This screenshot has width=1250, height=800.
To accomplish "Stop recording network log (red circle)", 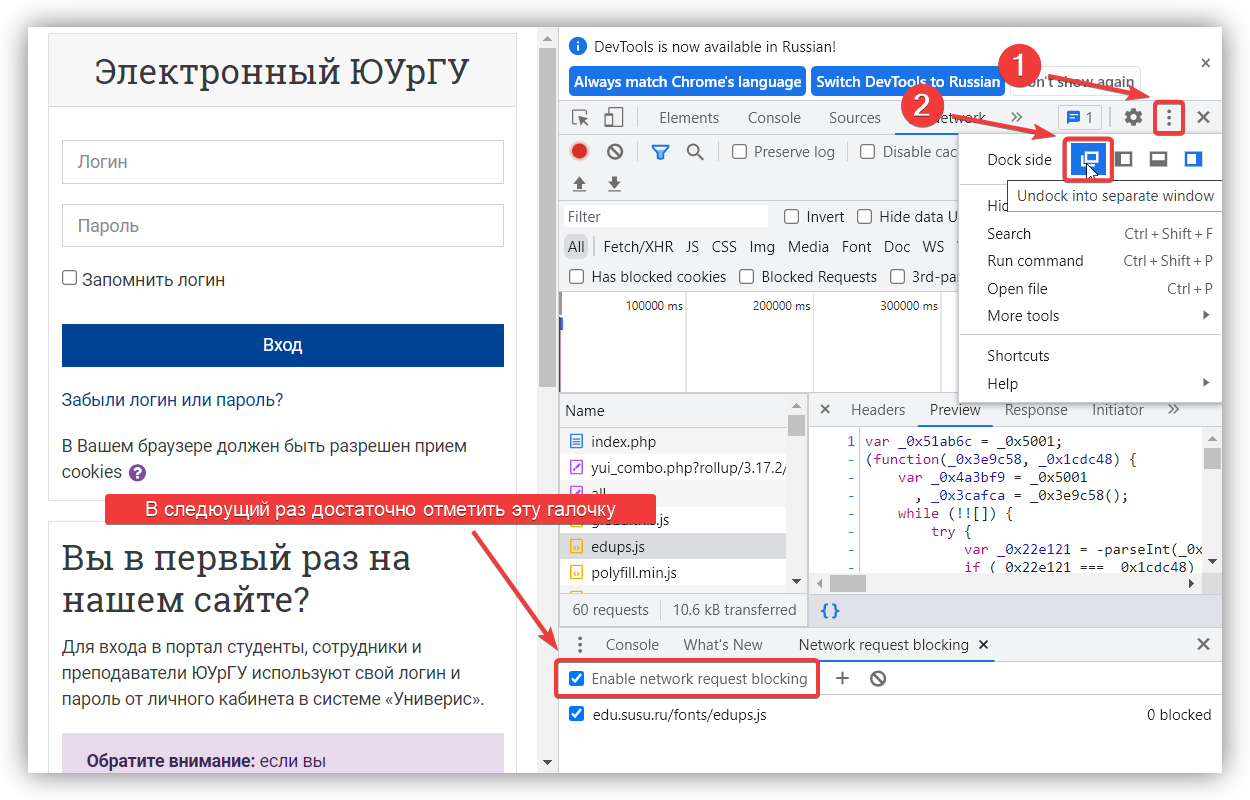I will (x=580, y=152).
